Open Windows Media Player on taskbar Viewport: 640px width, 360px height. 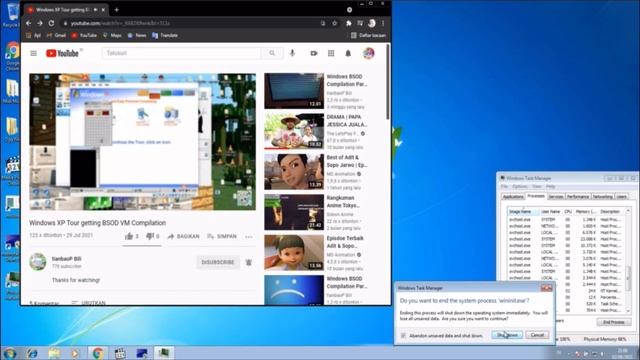(76, 353)
